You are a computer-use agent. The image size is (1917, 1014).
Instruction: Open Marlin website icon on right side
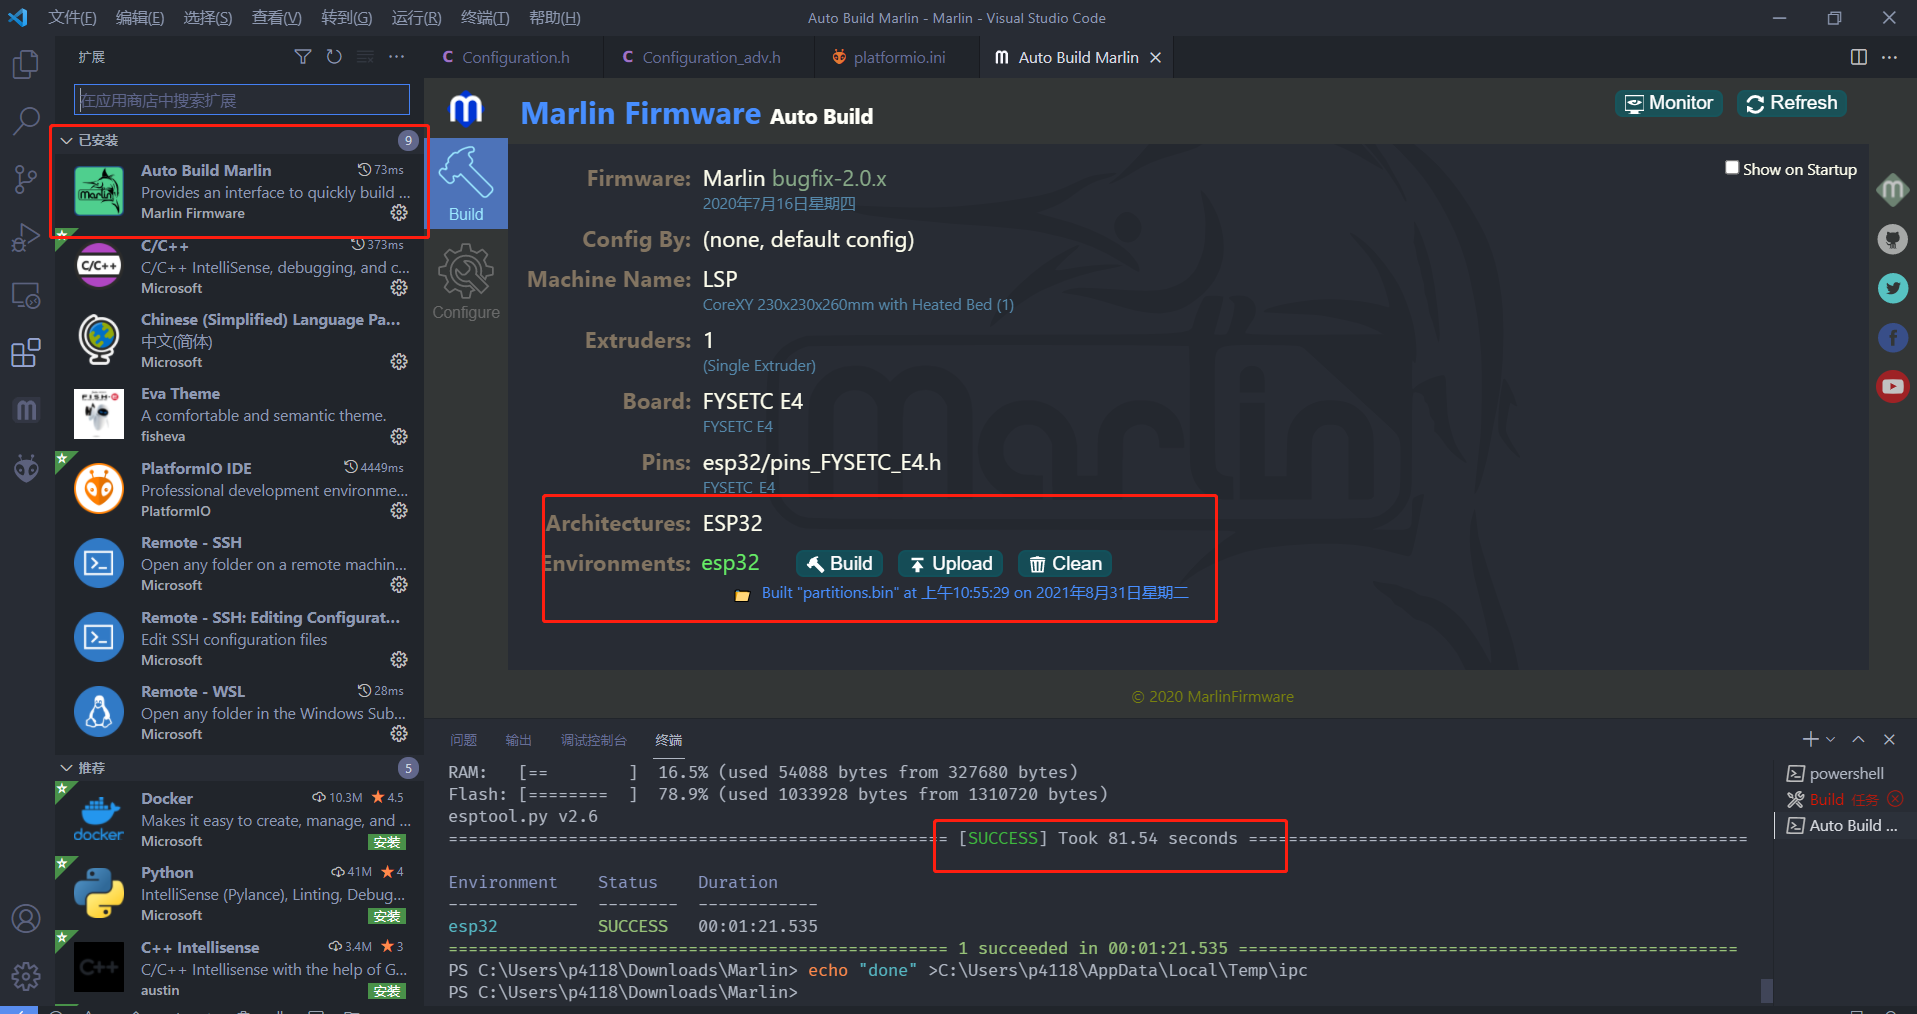pos(1892,190)
